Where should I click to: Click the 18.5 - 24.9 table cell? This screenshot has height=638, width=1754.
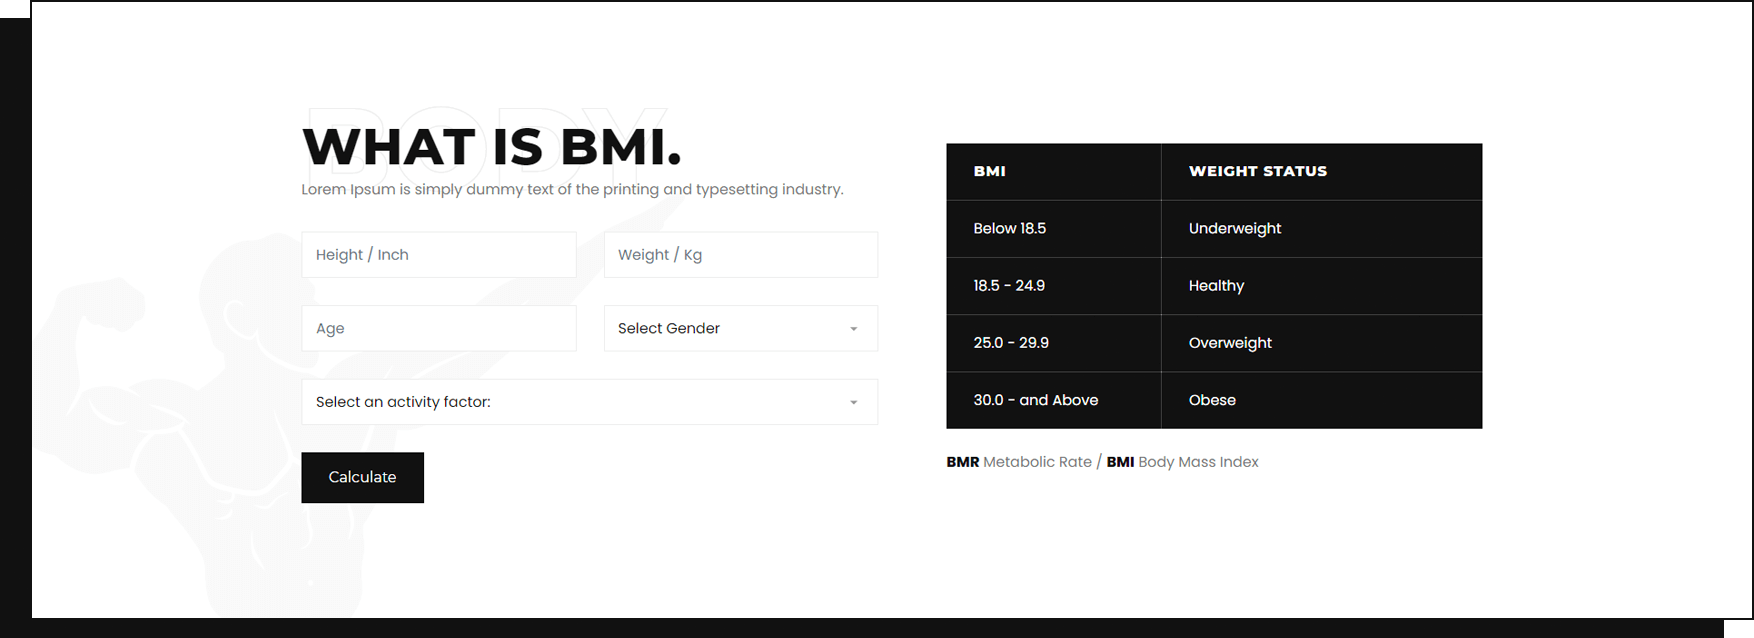pyautogui.click(x=1054, y=286)
